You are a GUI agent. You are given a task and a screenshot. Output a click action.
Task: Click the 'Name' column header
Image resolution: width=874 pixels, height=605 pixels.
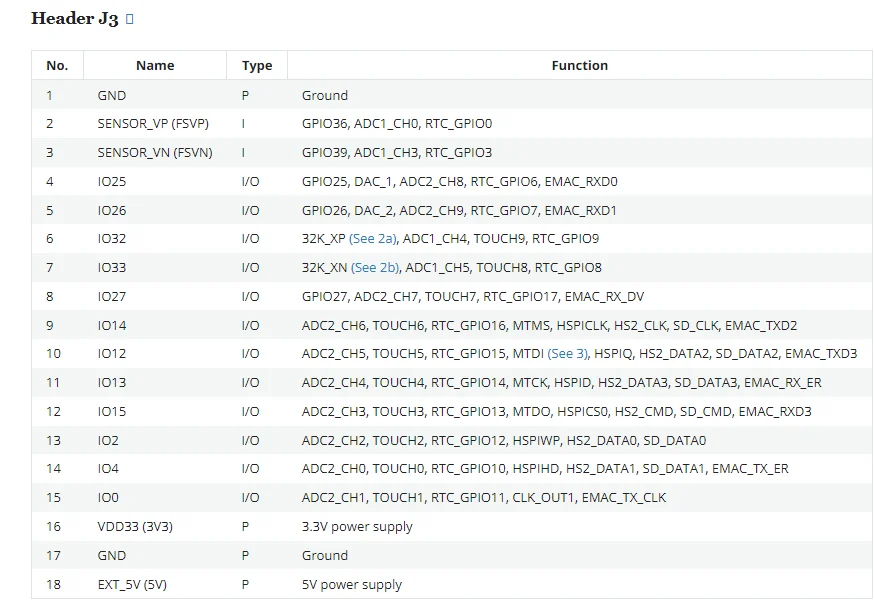155,65
